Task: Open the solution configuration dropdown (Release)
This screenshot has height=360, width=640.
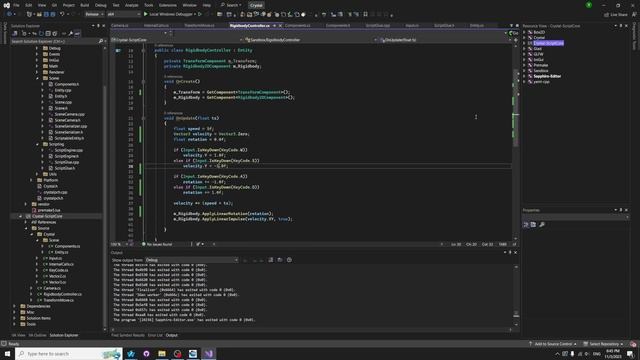Action: tap(95, 14)
